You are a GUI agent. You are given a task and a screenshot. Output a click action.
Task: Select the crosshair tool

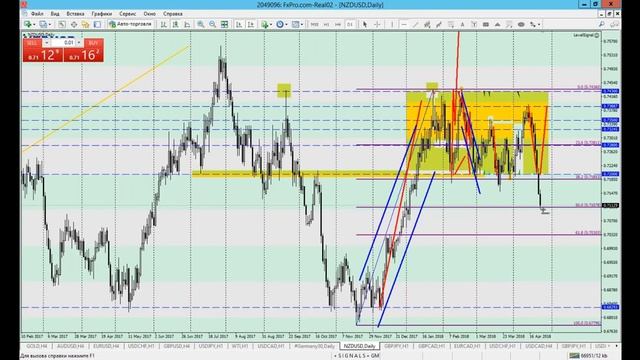click(x=377, y=24)
